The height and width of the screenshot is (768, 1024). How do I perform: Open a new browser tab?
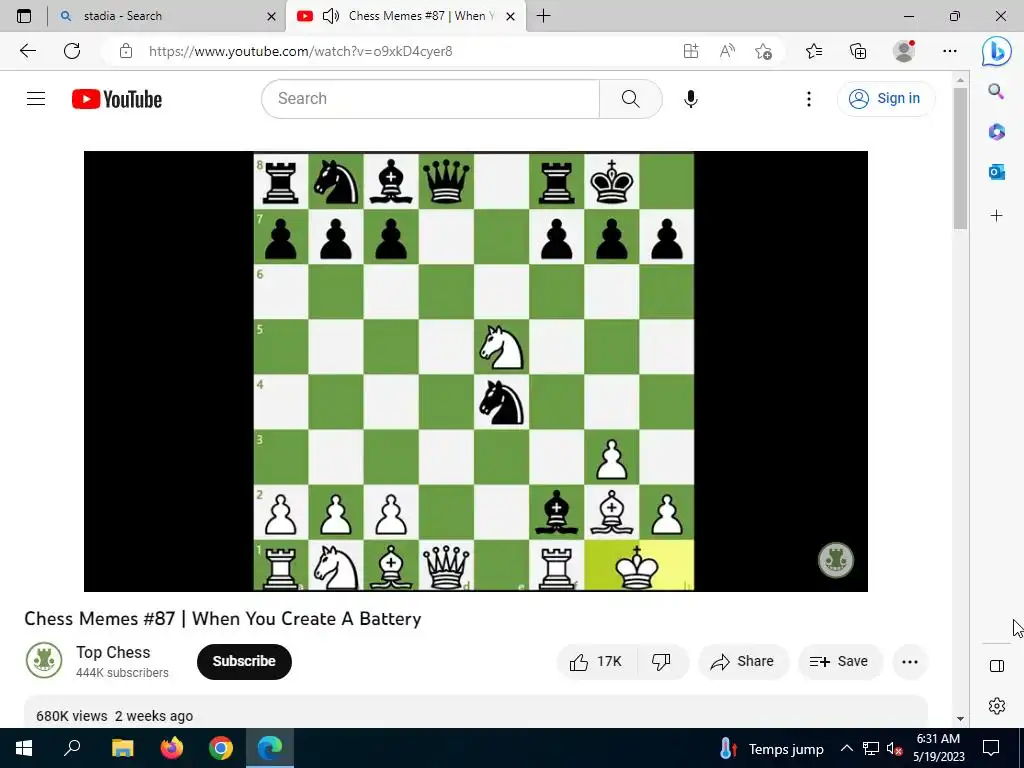tap(543, 16)
